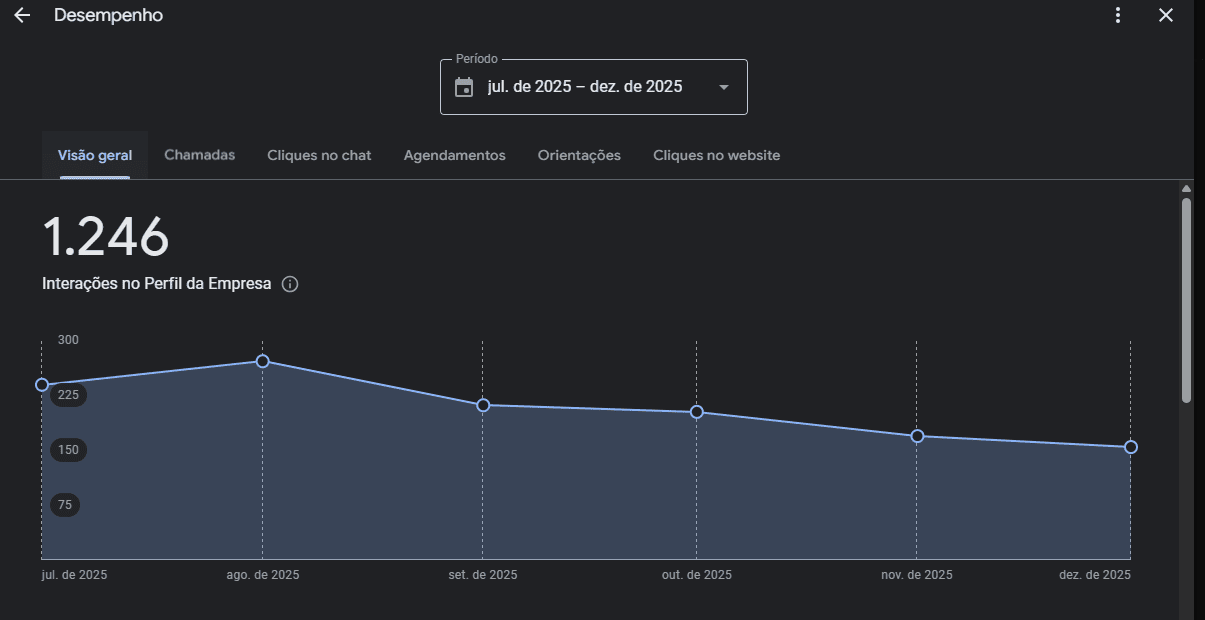View the Cliques no website tab
1205x620 pixels.
coord(716,155)
